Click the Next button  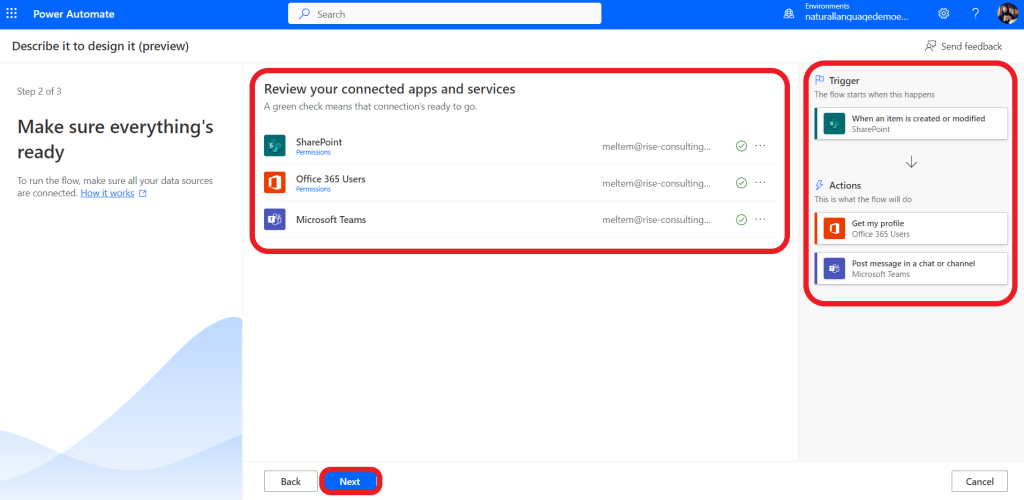[350, 481]
